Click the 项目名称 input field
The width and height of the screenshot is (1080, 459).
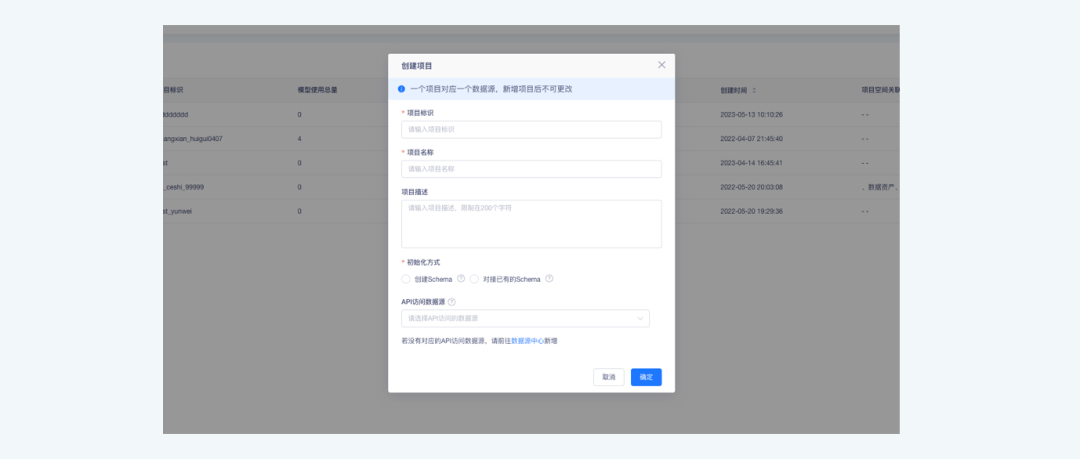531,169
